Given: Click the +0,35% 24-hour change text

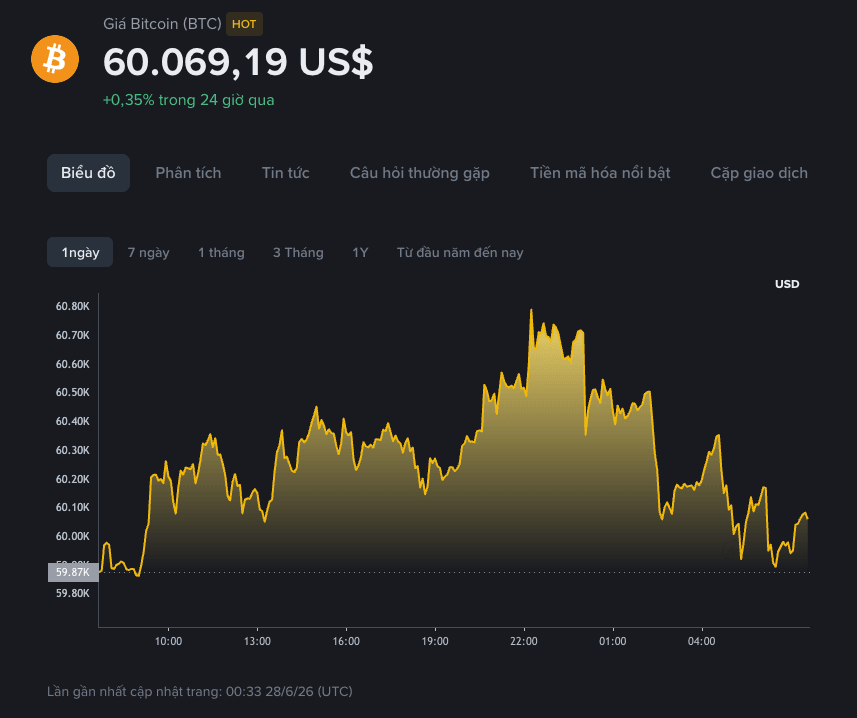Looking at the screenshot, I should pos(189,100).
